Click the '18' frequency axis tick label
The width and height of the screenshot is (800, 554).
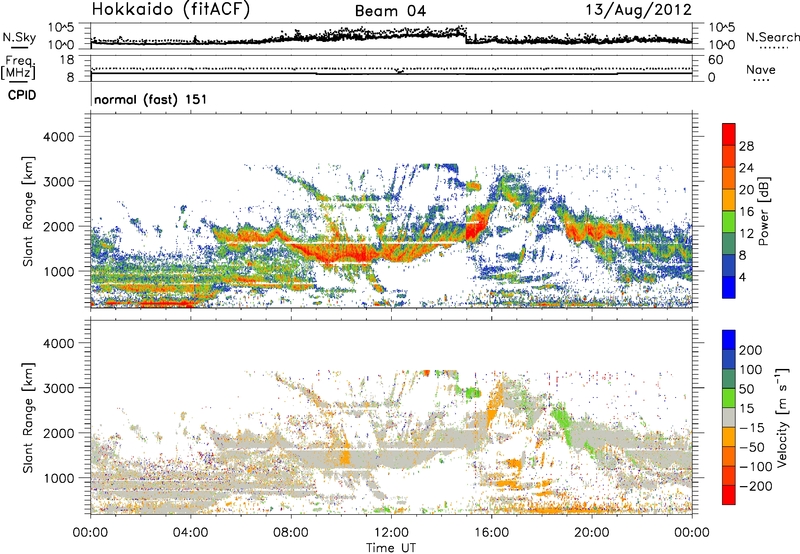coord(67,60)
